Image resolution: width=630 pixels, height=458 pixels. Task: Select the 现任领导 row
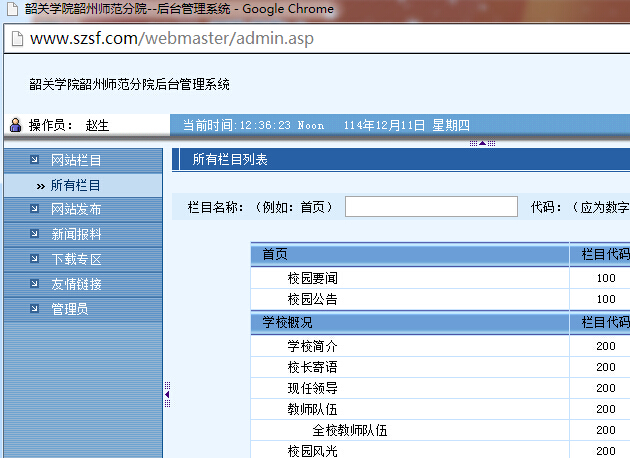click(x=440, y=388)
